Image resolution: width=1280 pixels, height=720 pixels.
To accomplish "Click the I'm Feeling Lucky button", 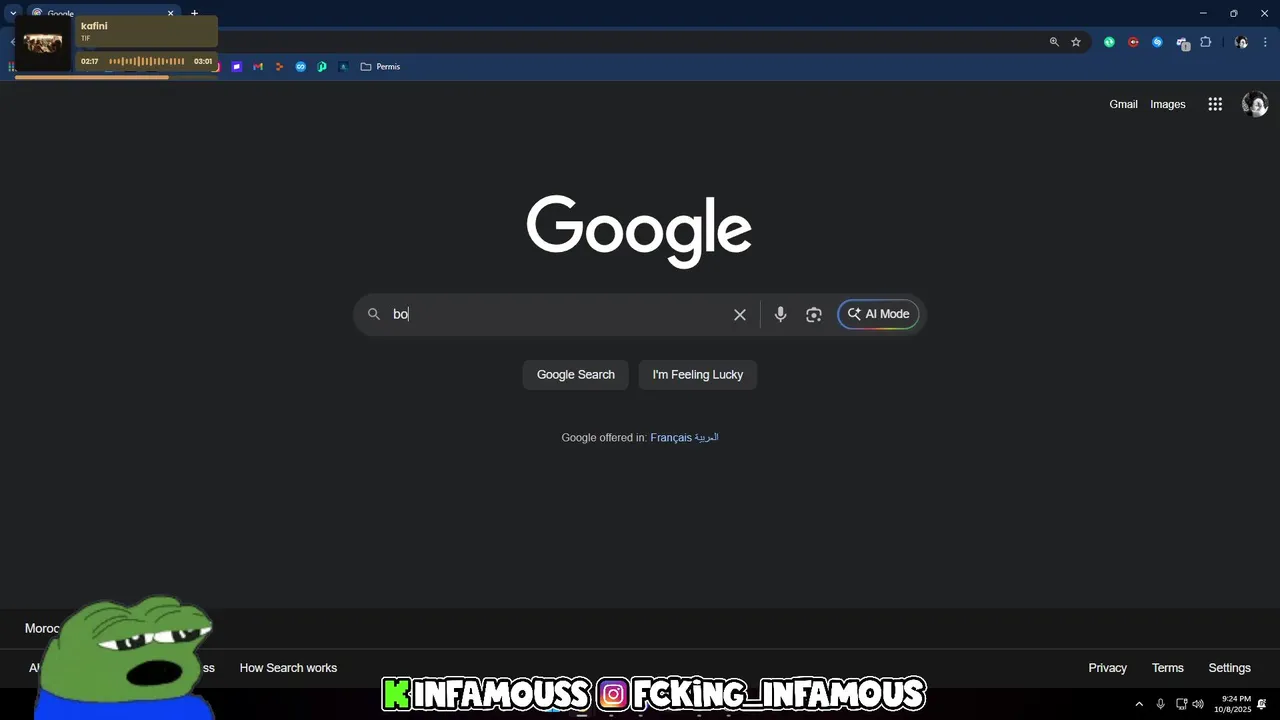I will click(698, 375).
